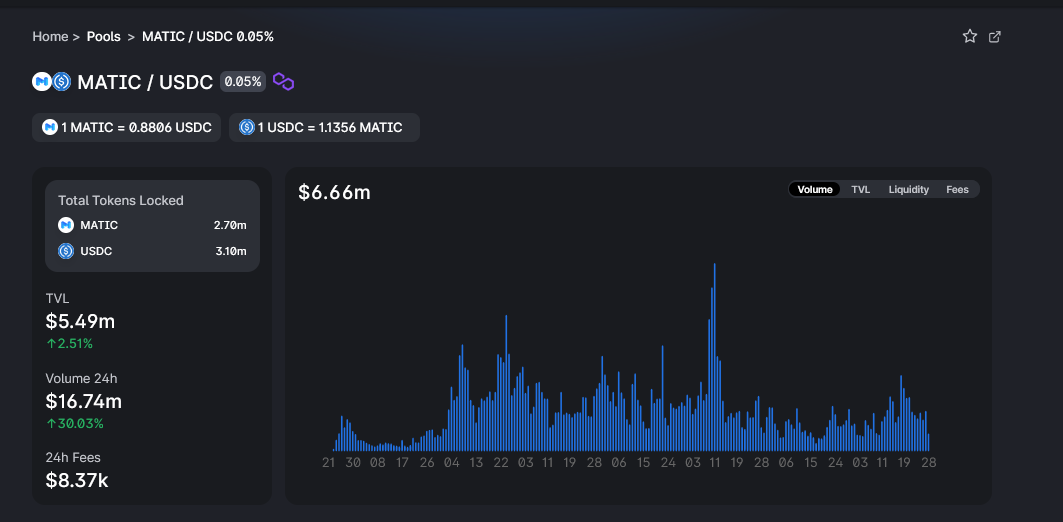The height and width of the screenshot is (522, 1063).
Task: Switch chart to Liquidity view
Action: (908, 190)
